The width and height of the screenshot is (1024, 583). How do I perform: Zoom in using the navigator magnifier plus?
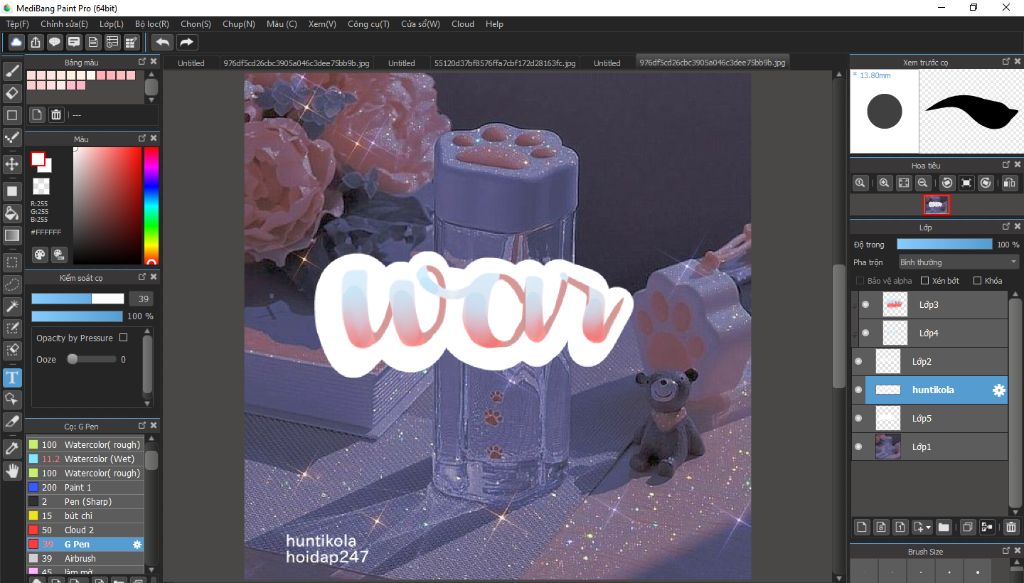884,183
